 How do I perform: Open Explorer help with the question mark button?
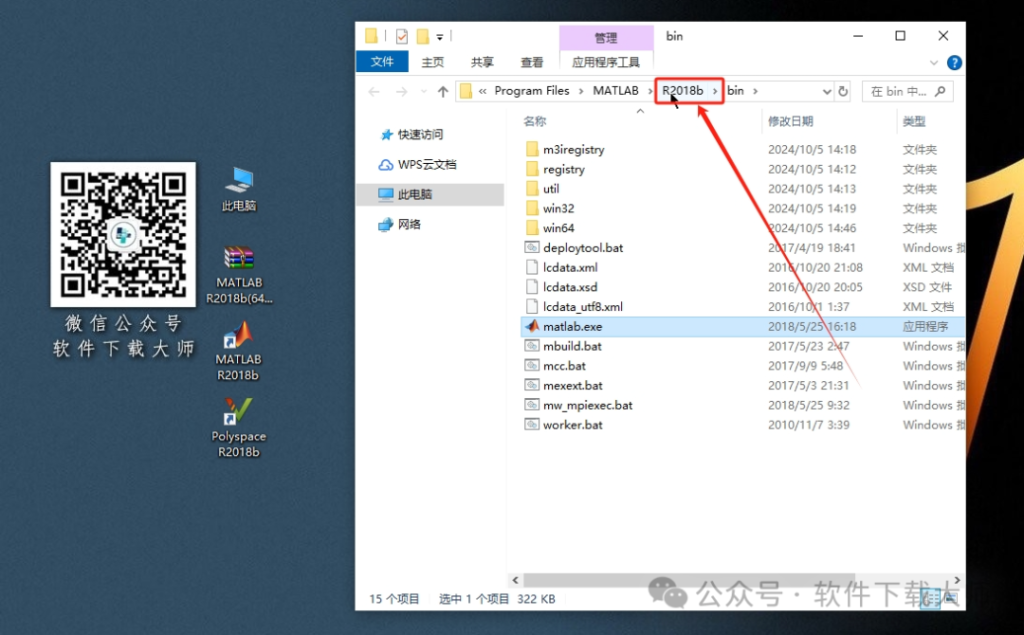tap(953, 61)
